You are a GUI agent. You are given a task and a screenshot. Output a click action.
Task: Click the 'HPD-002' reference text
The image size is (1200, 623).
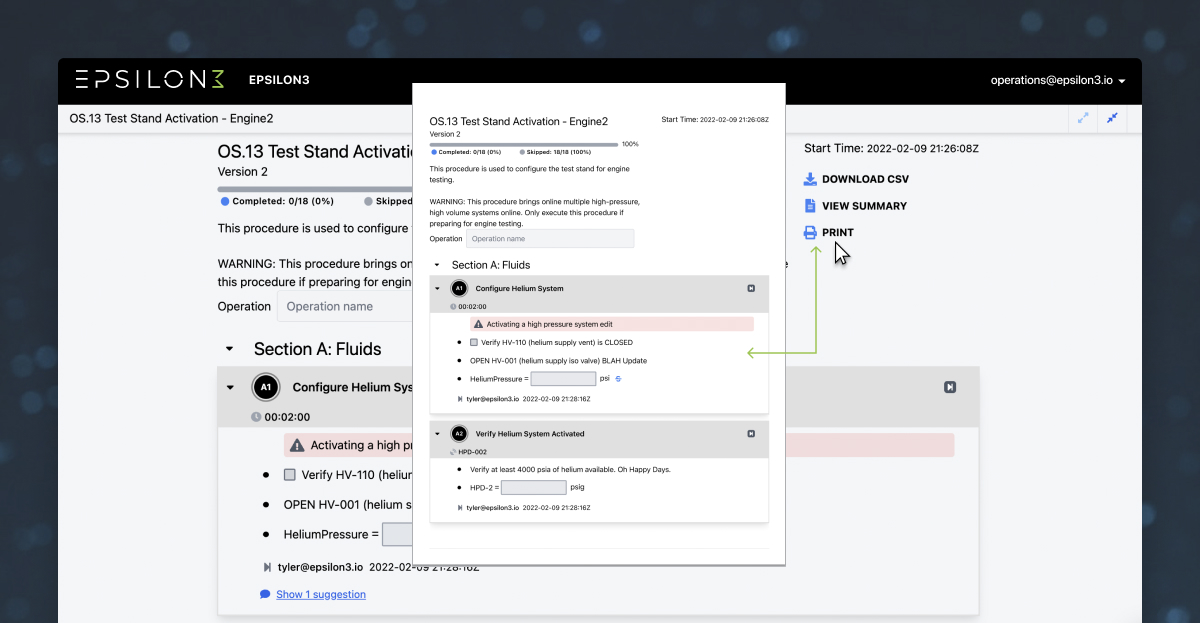(x=474, y=451)
